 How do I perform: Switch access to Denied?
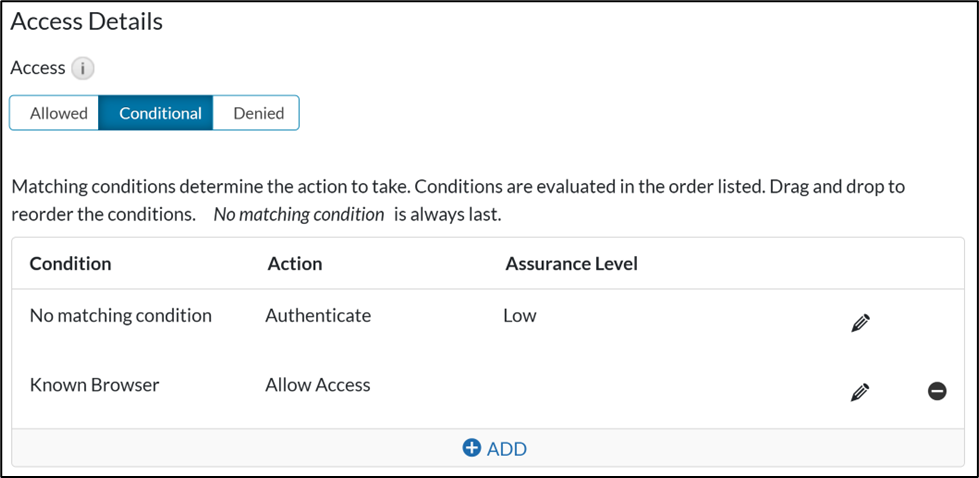[x=258, y=113]
